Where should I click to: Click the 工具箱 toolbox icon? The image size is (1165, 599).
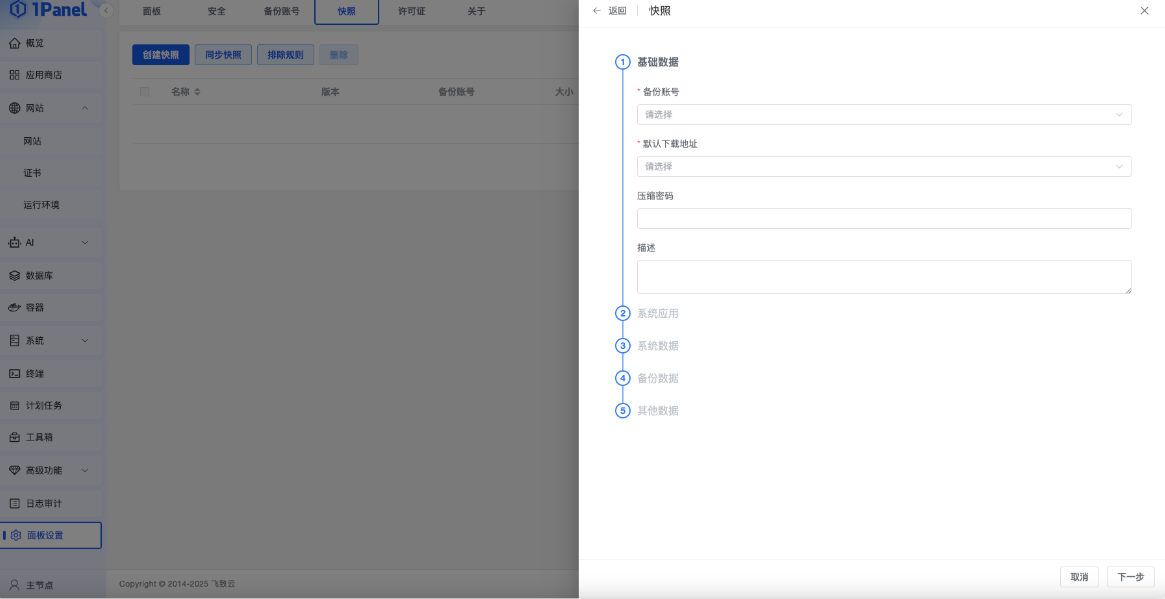15,437
